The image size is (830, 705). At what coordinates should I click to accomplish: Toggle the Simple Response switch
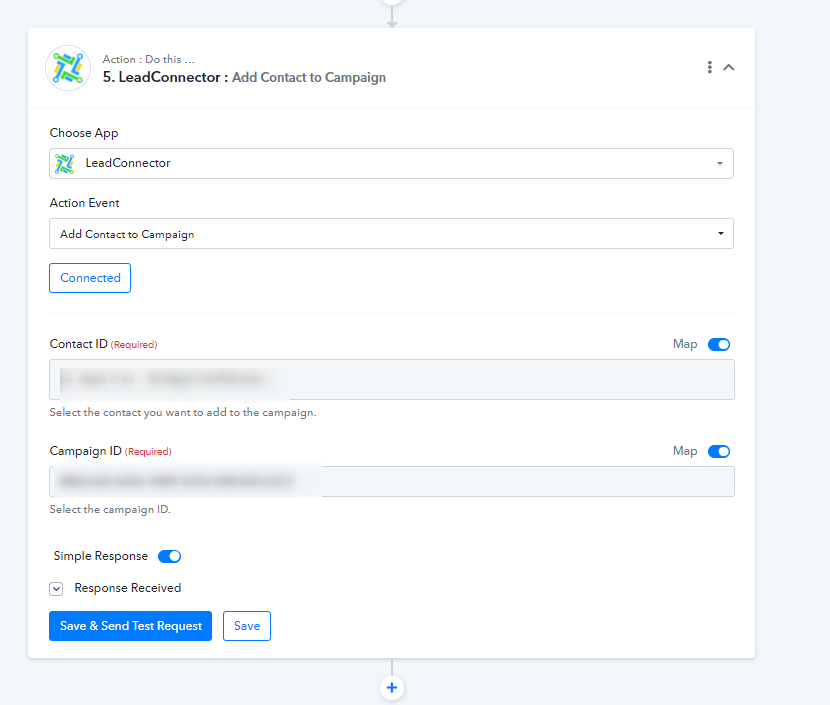(169, 556)
